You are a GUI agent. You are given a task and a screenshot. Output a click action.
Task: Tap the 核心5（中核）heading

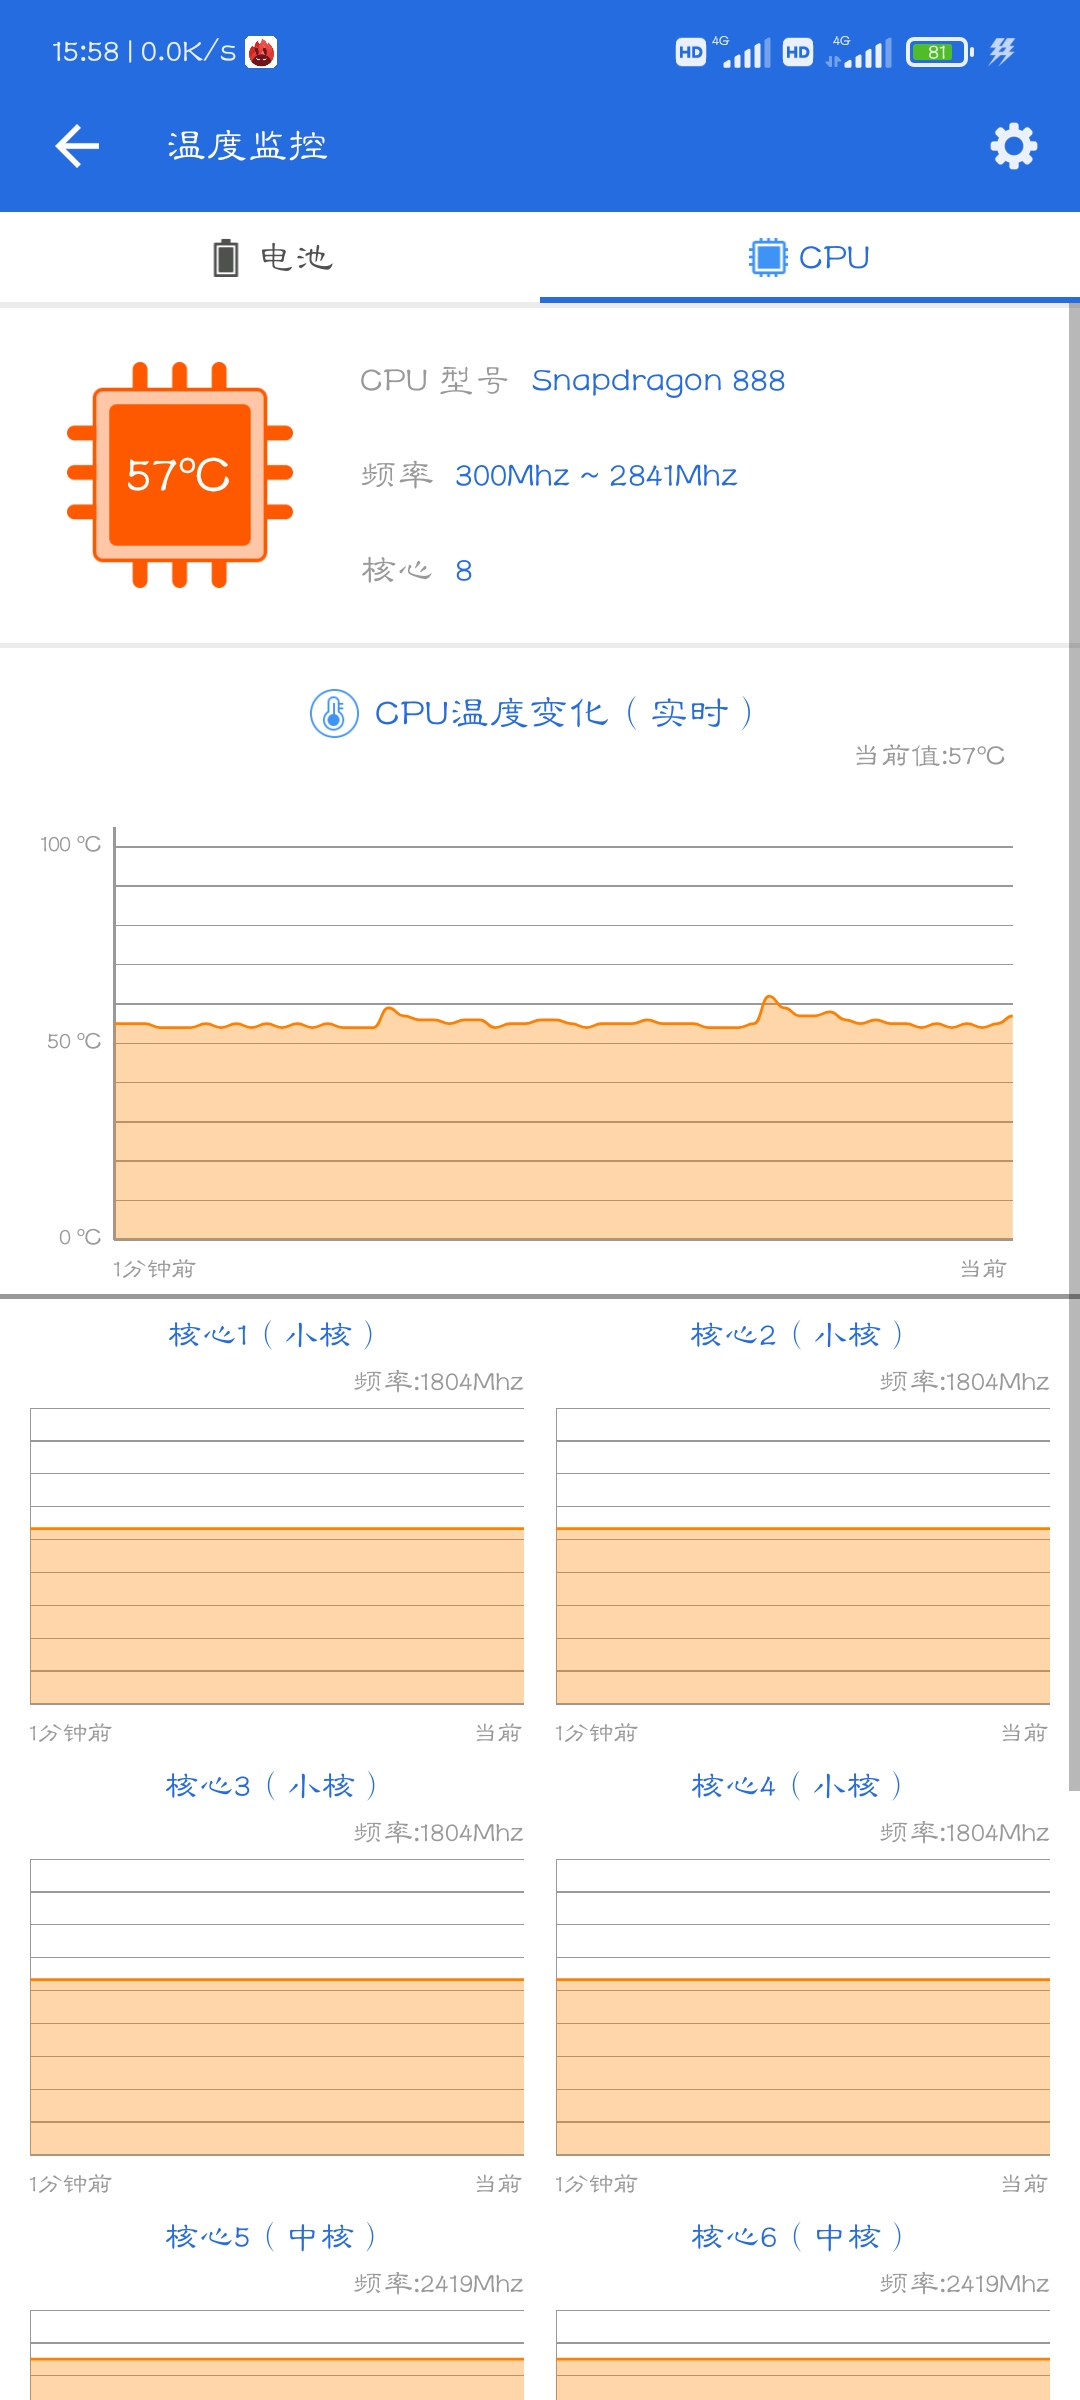[271, 2237]
